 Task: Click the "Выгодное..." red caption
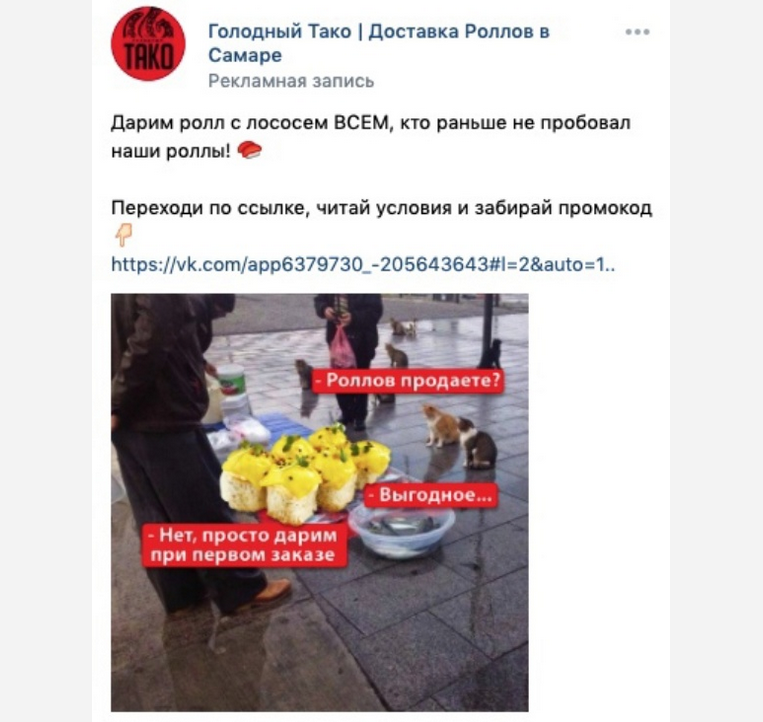(x=431, y=495)
